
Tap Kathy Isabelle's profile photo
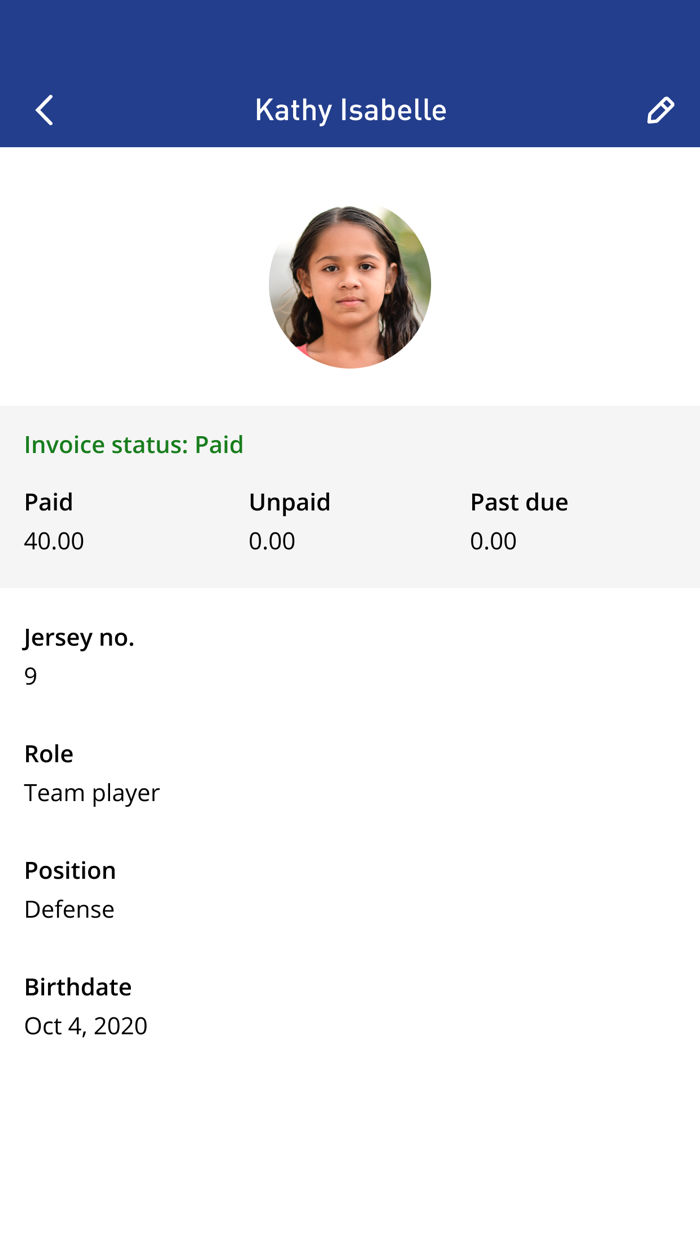pyautogui.click(x=350, y=286)
